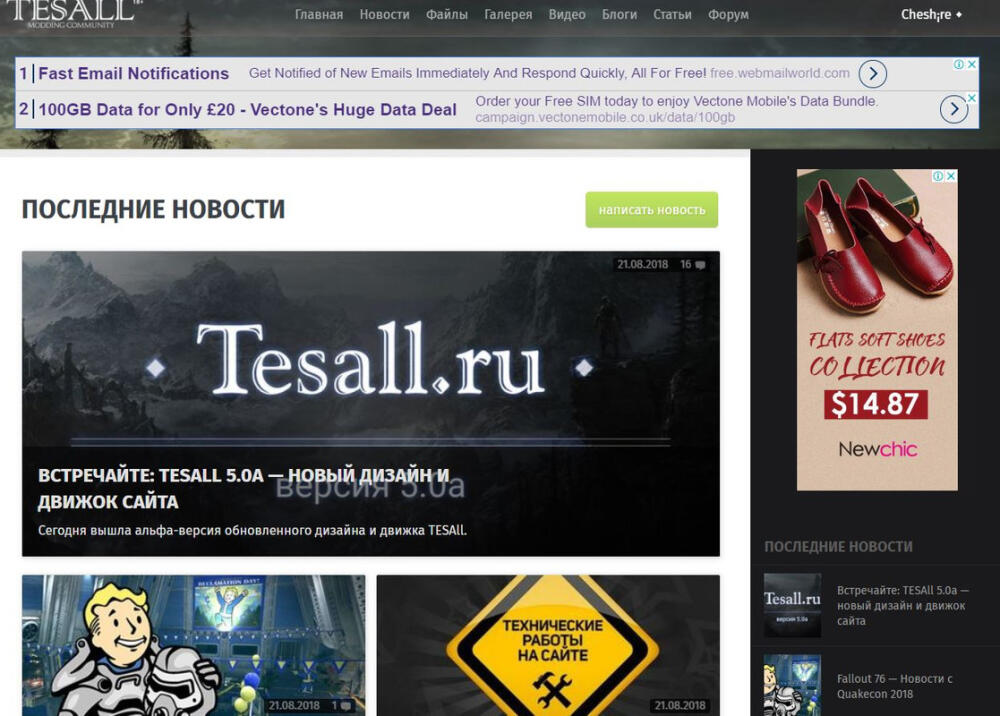The width and height of the screenshot is (1000, 716).
Task: Navigate to the Блоги section
Action: tap(619, 14)
